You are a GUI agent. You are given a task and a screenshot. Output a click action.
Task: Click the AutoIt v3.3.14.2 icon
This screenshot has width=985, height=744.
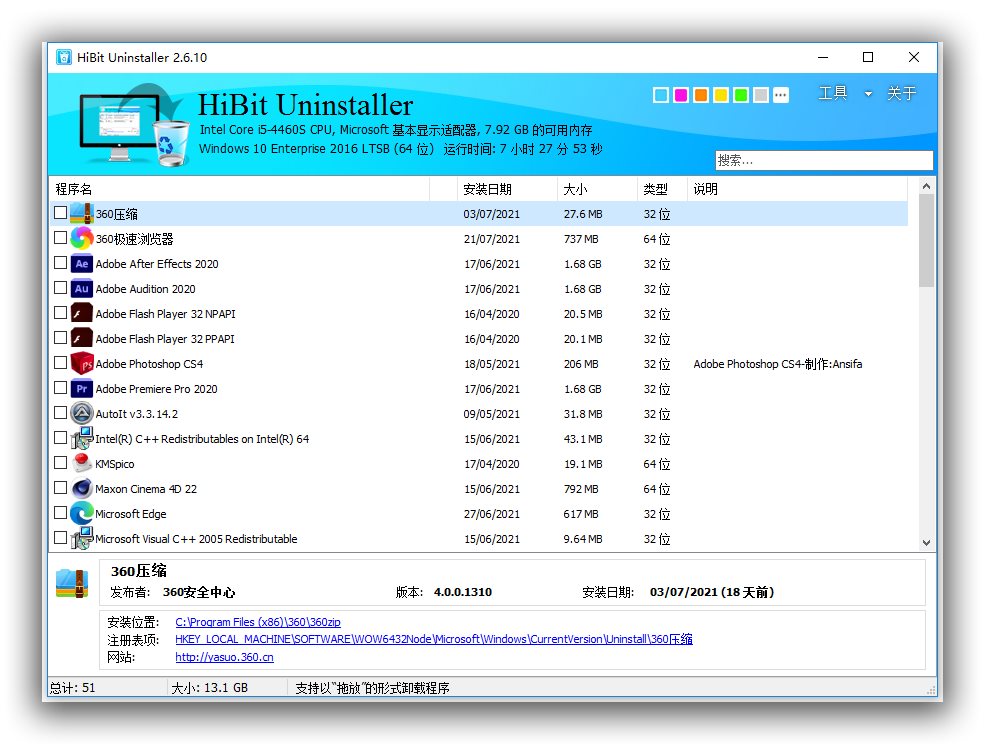click(x=82, y=413)
